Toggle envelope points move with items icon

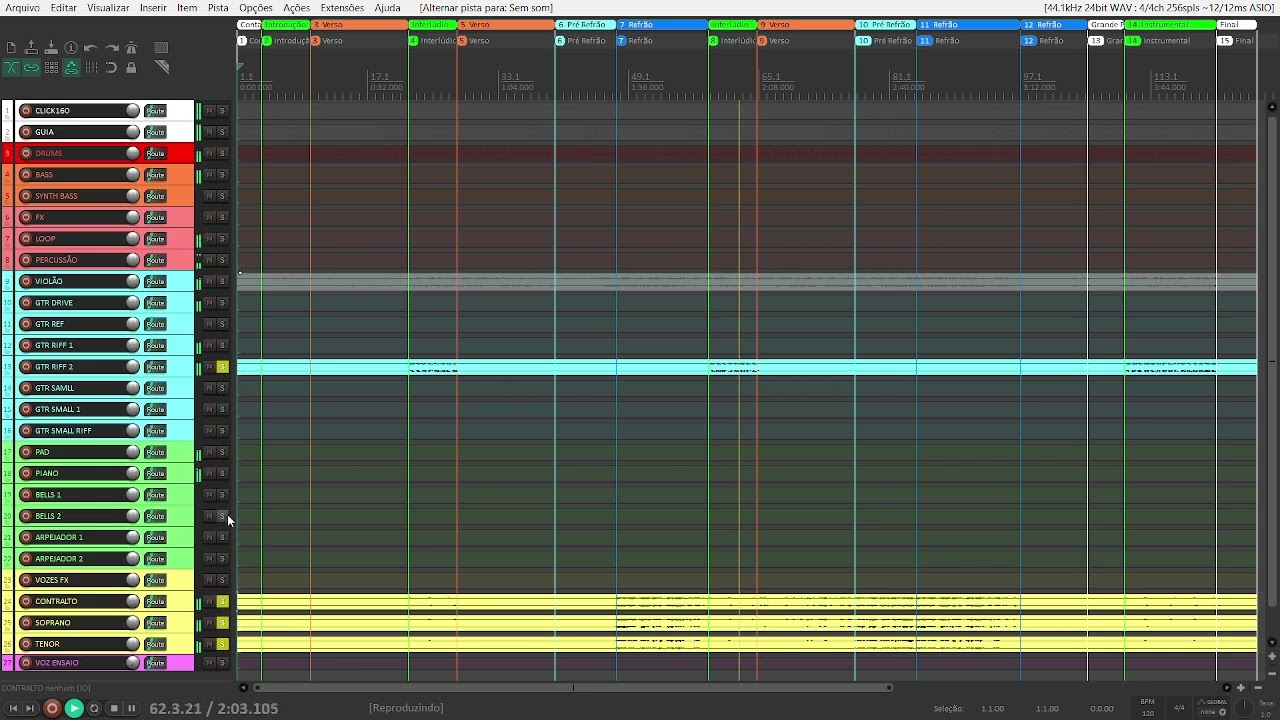pos(71,68)
